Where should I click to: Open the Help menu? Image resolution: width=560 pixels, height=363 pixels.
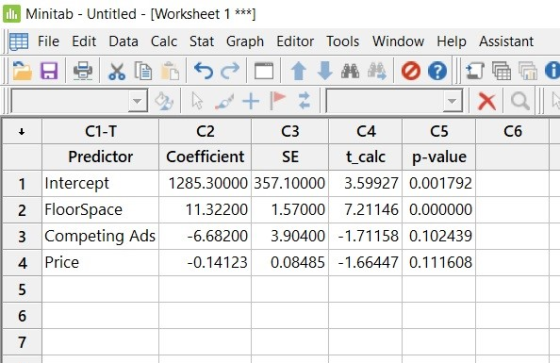[x=451, y=41]
